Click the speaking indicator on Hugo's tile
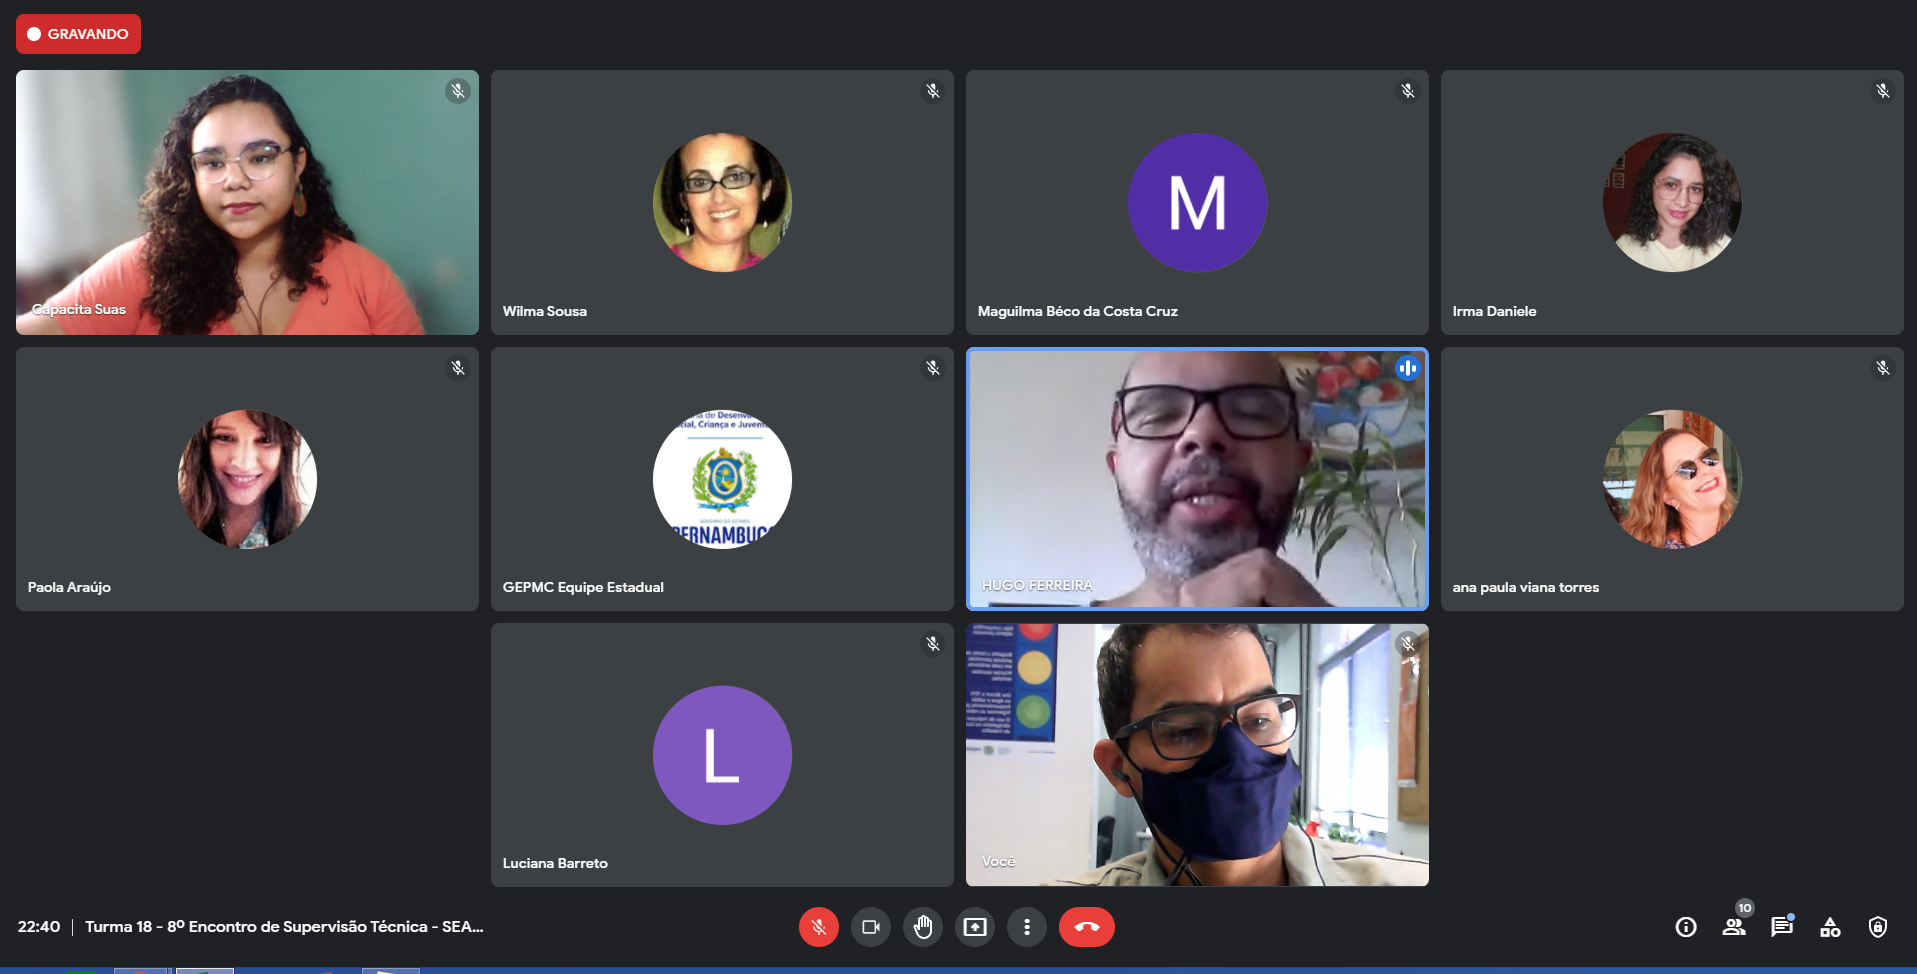 coord(1407,368)
